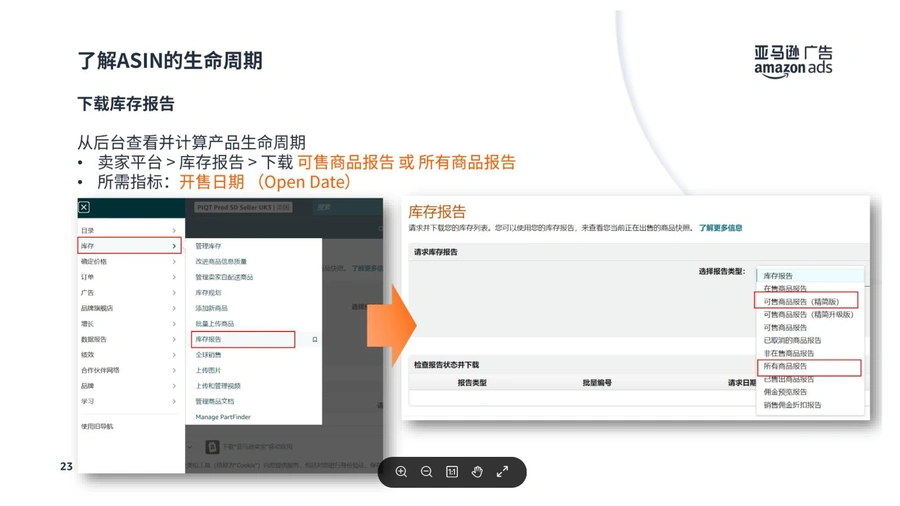Select 全球销售 in the submenu

click(x=208, y=355)
